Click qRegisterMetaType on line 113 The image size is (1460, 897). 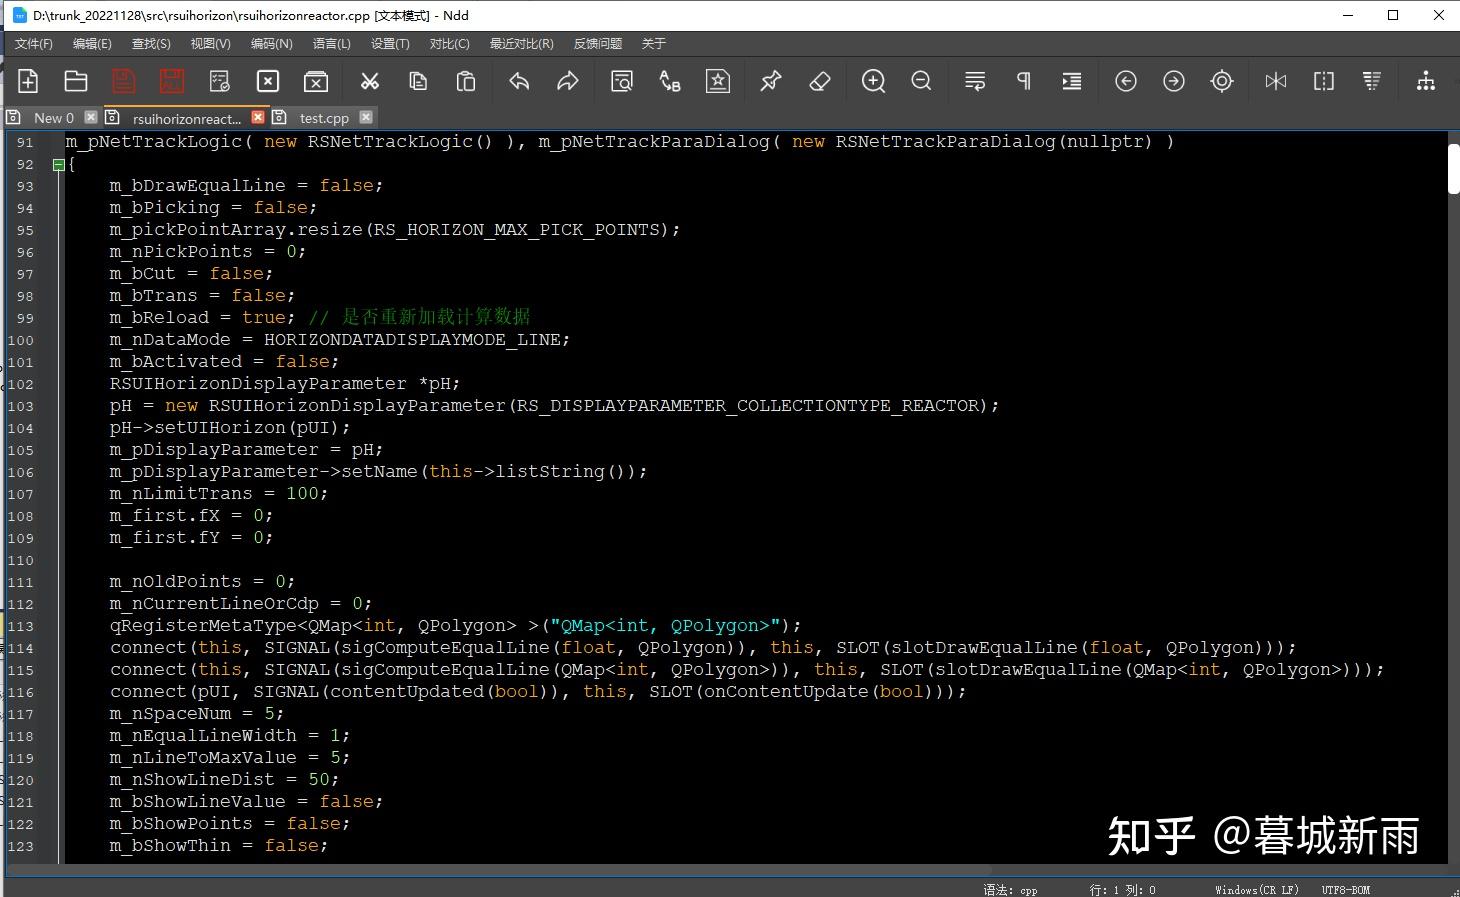(x=203, y=625)
